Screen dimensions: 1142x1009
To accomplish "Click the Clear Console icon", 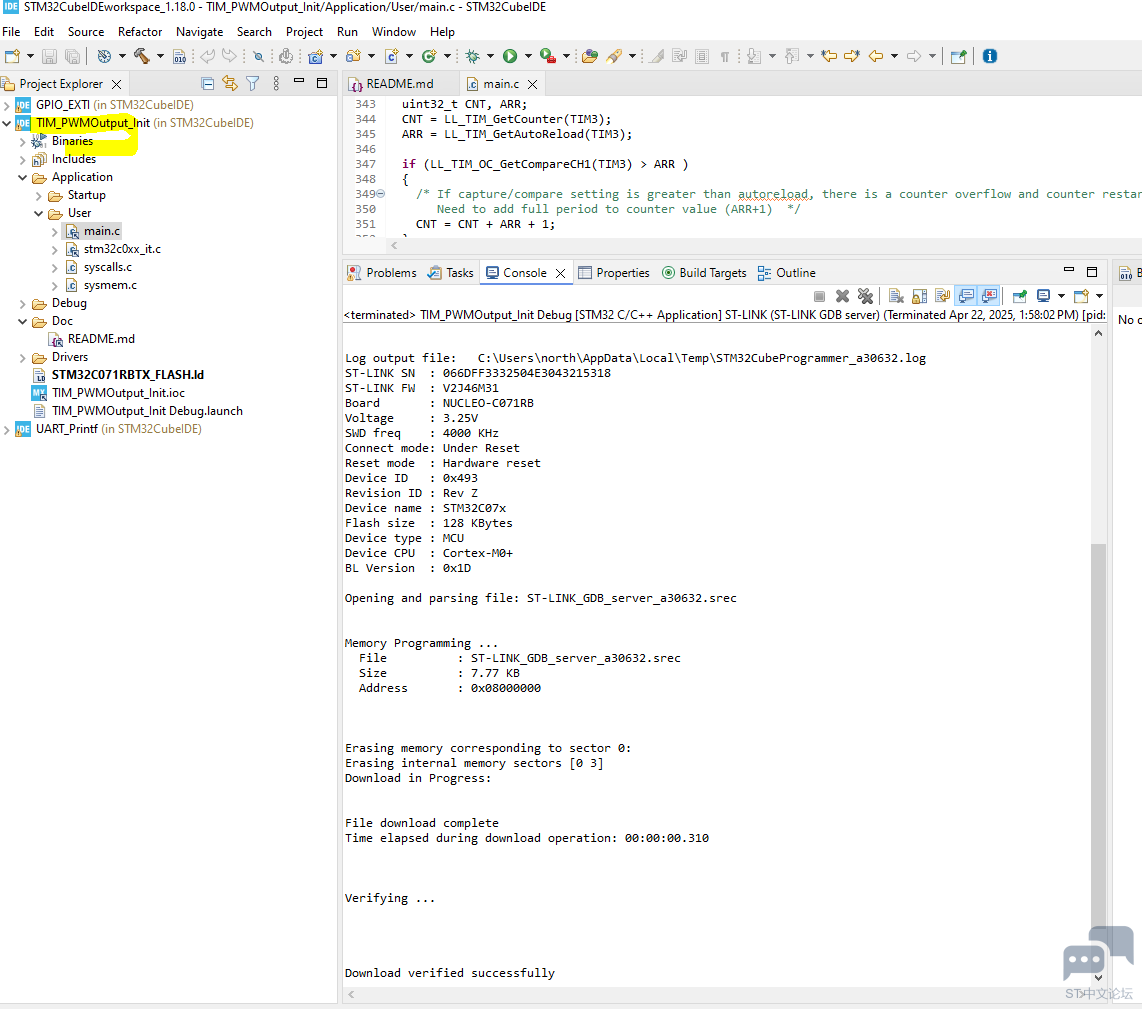I will click(897, 296).
